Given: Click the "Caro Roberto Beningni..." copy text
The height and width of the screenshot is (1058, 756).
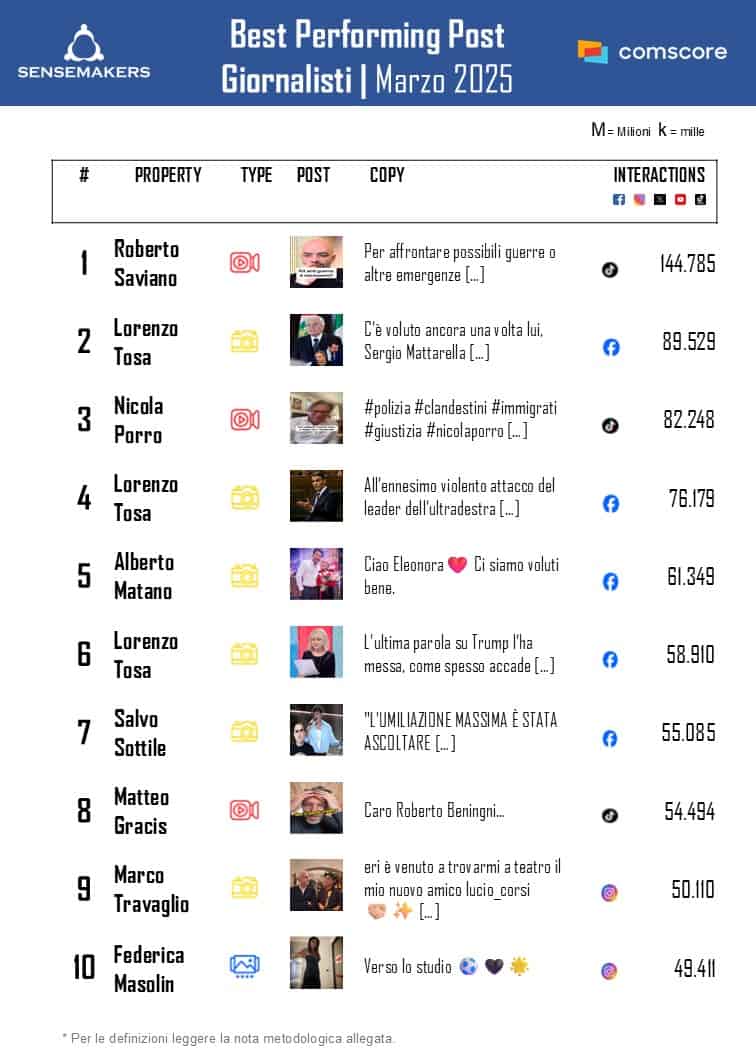Looking at the screenshot, I should pos(433,811).
